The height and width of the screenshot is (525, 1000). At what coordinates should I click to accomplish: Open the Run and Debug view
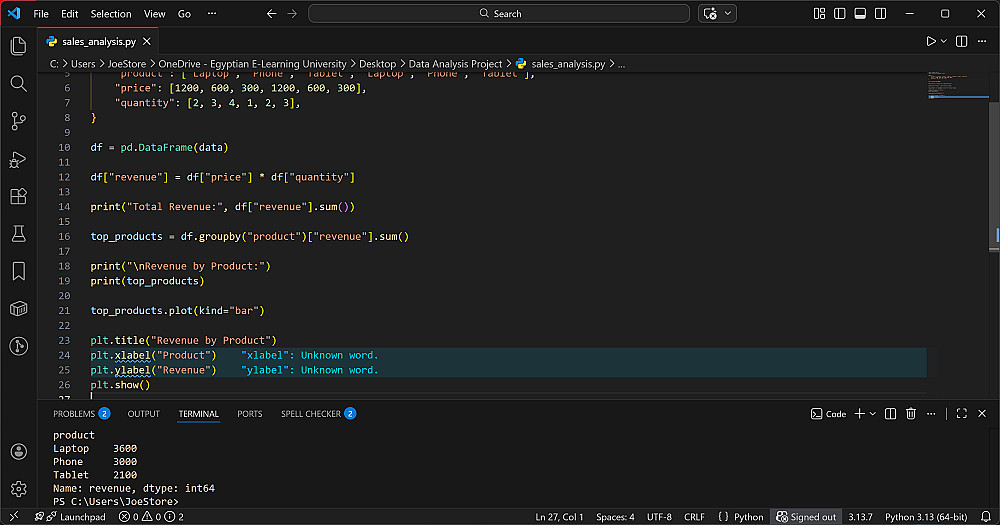18,159
